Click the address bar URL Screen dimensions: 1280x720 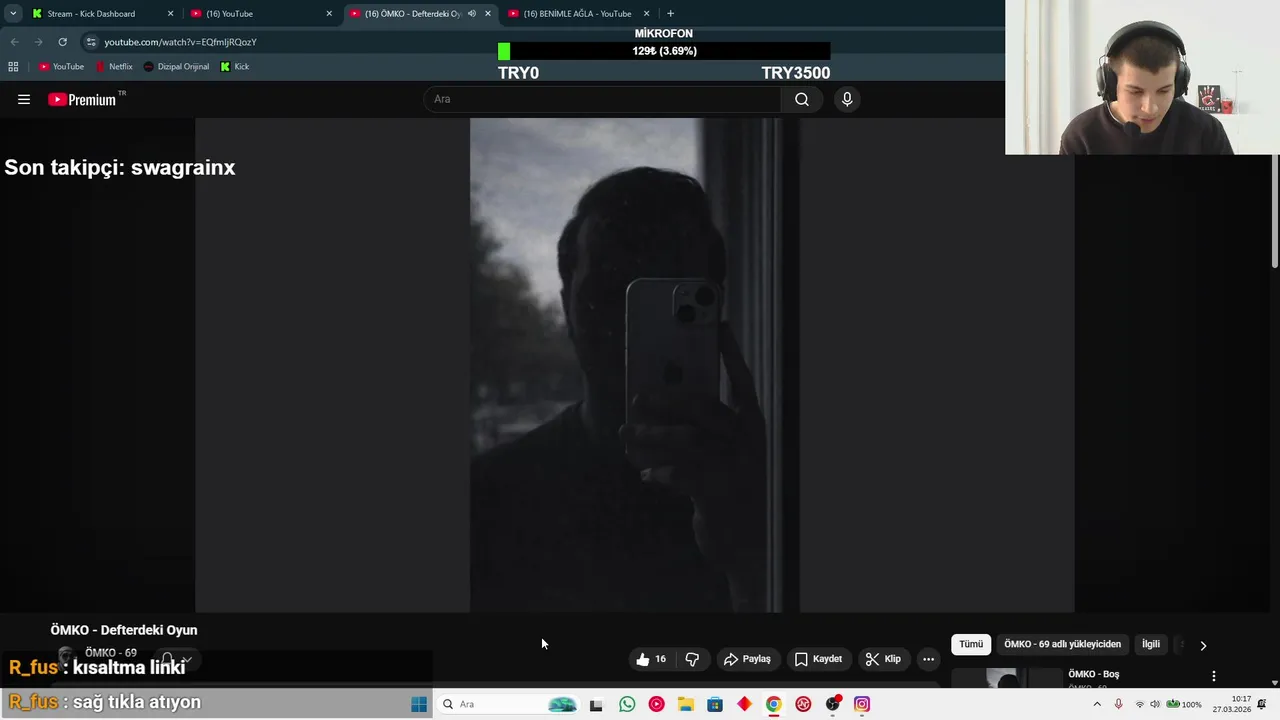[181, 42]
